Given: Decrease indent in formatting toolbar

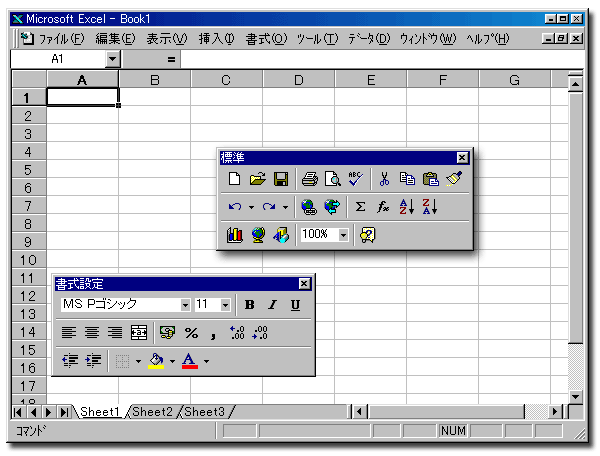Looking at the screenshot, I should coord(70,360).
